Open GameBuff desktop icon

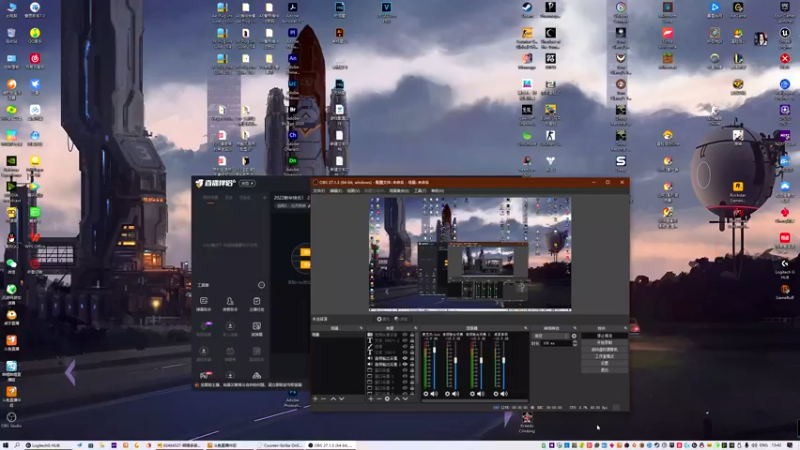[x=784, y=292]
